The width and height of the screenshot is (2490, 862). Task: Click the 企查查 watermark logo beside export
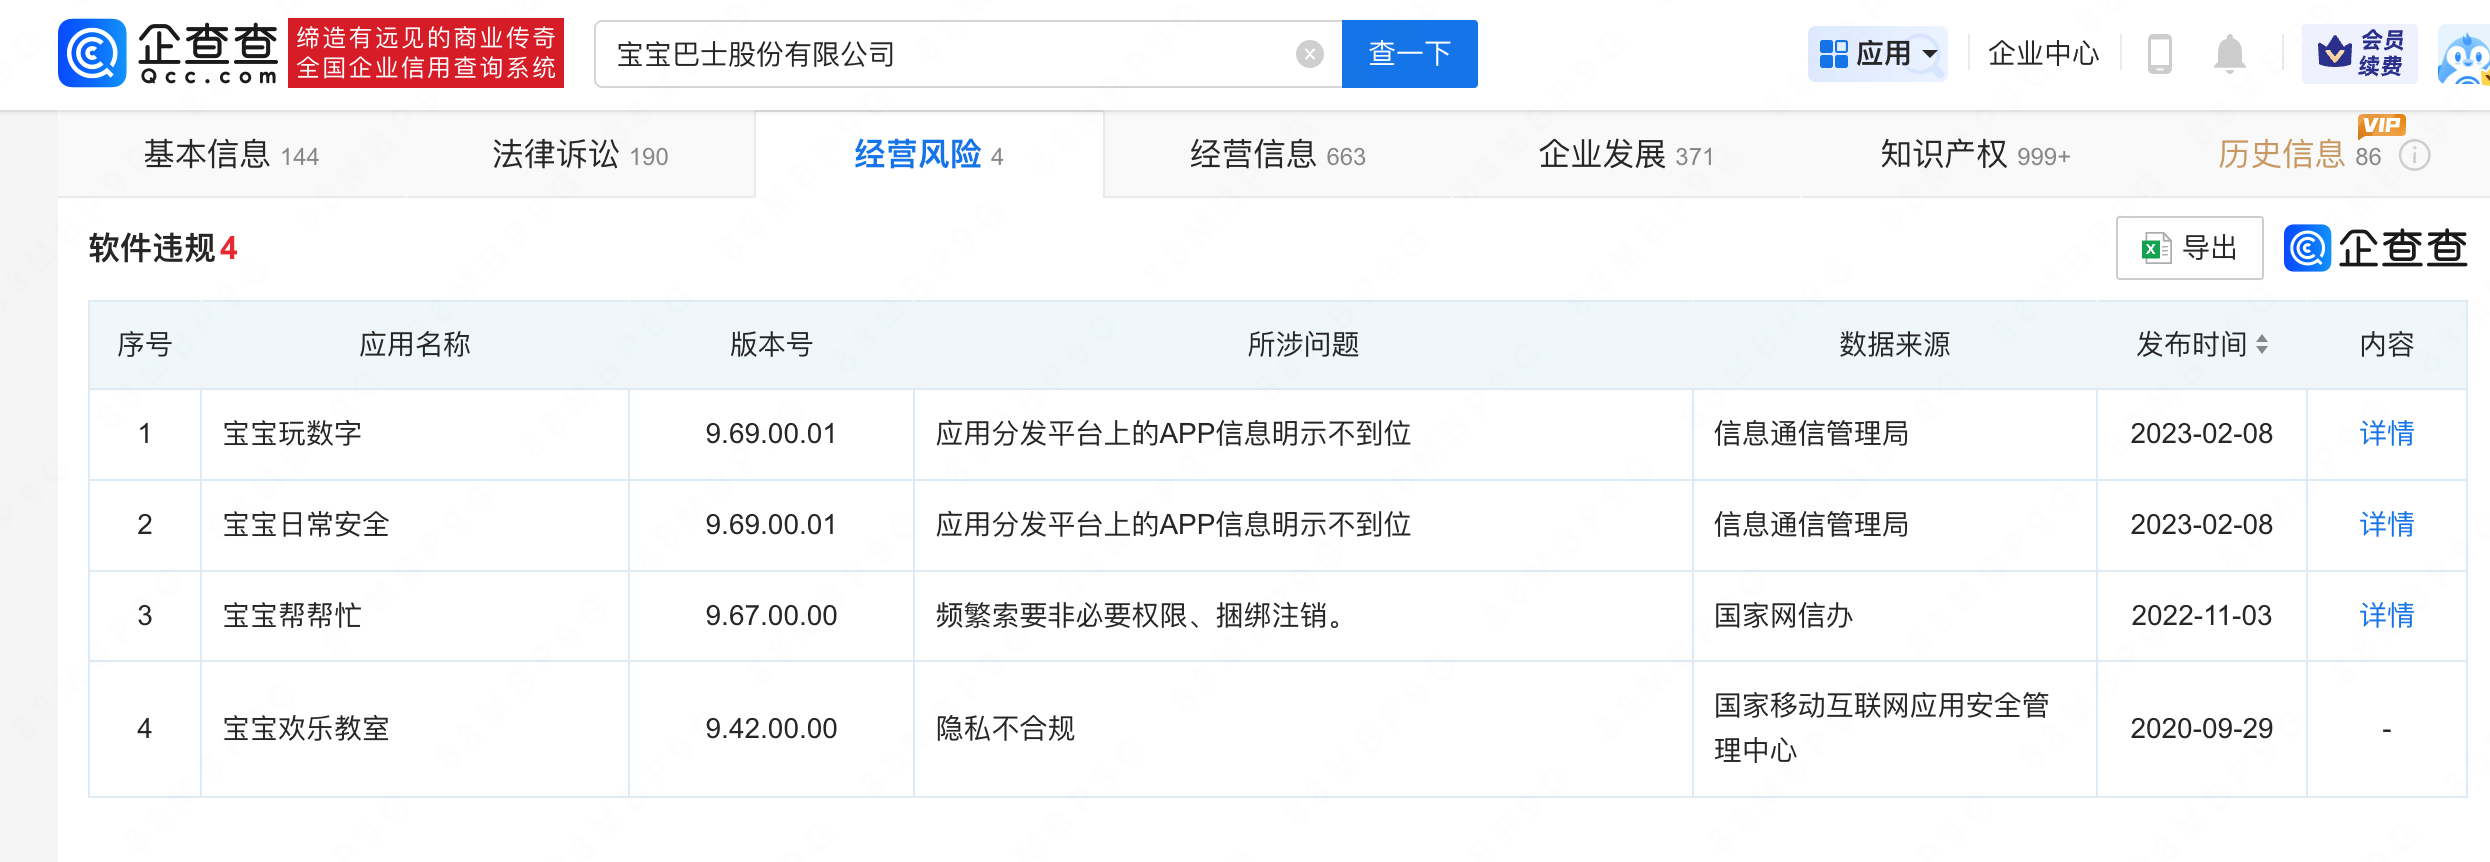click(2375, 248)
